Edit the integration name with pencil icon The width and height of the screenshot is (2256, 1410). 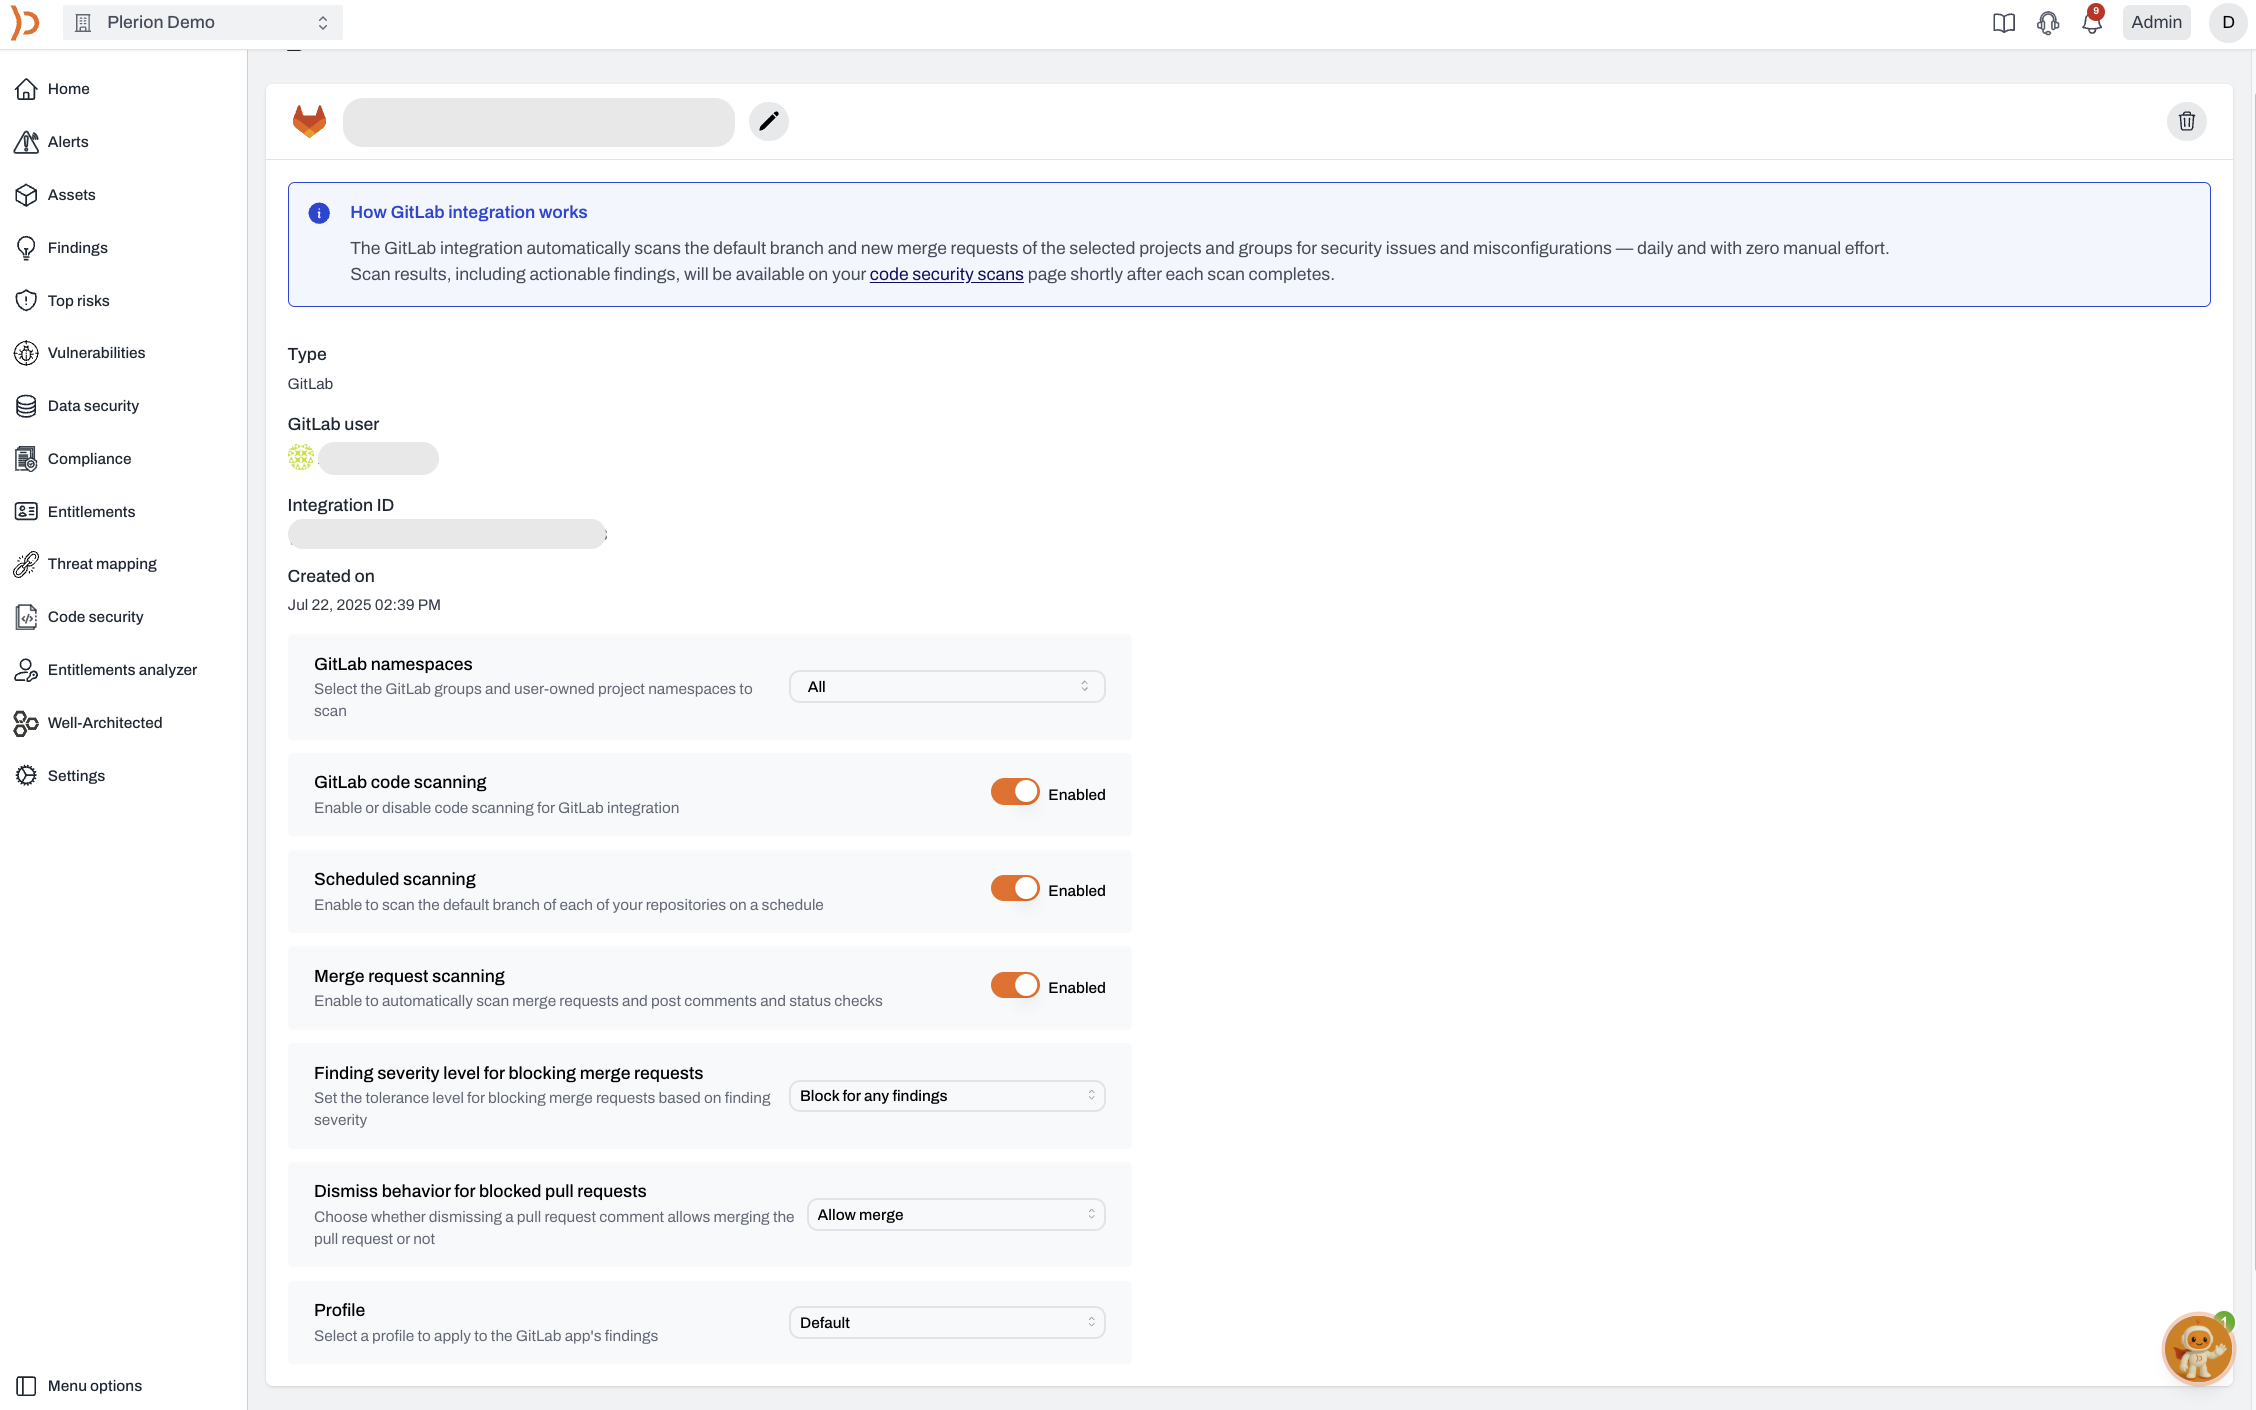[768, 122]
